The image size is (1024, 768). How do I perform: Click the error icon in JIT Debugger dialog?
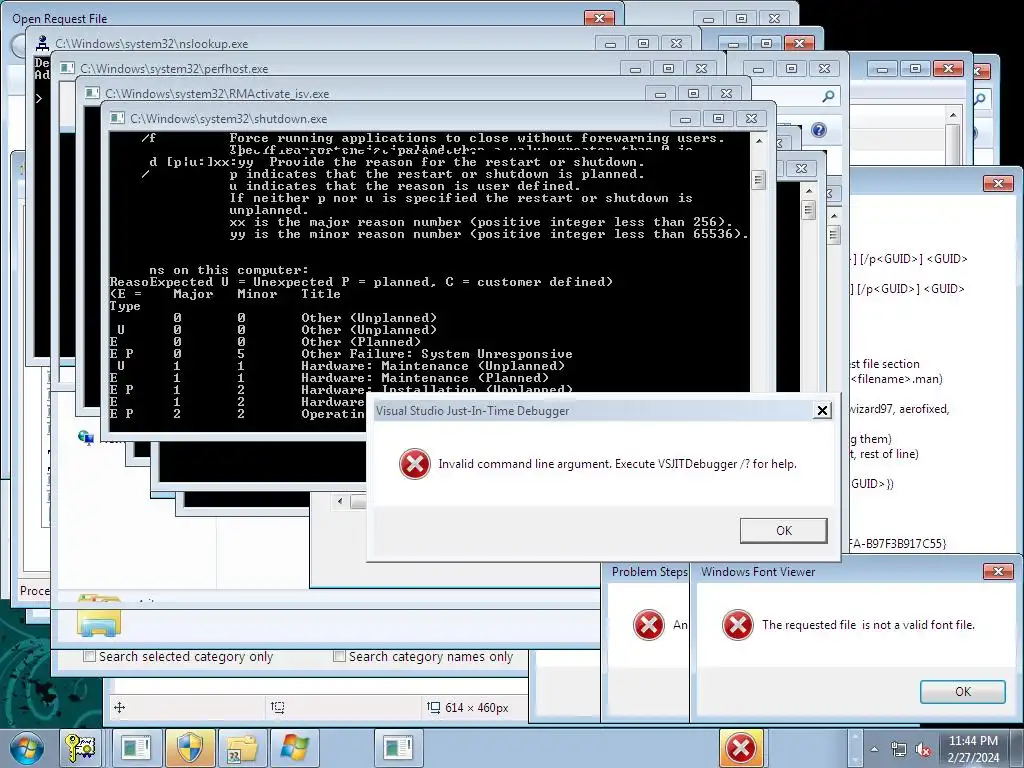[x=415, y=464]
